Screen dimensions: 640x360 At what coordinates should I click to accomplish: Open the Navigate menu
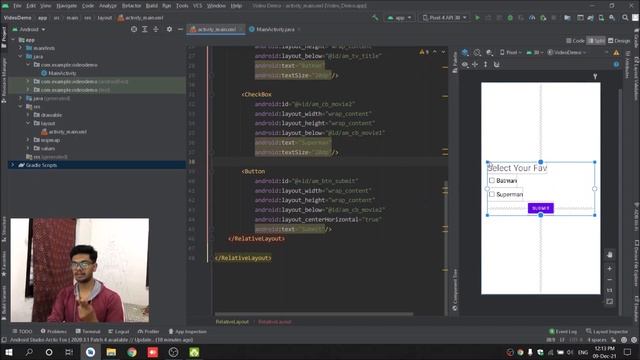[x=67, y=6]
